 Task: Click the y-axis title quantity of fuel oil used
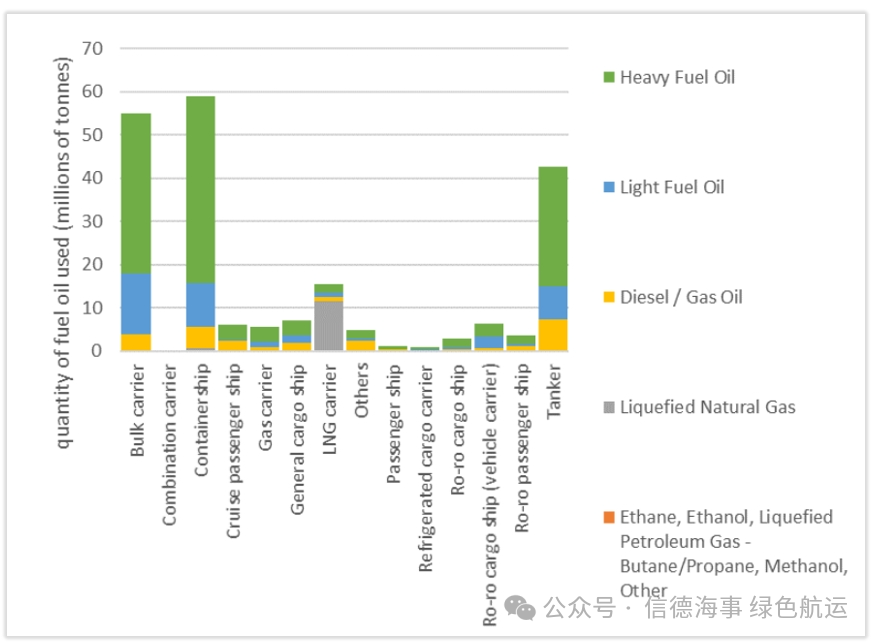(63, 253)
